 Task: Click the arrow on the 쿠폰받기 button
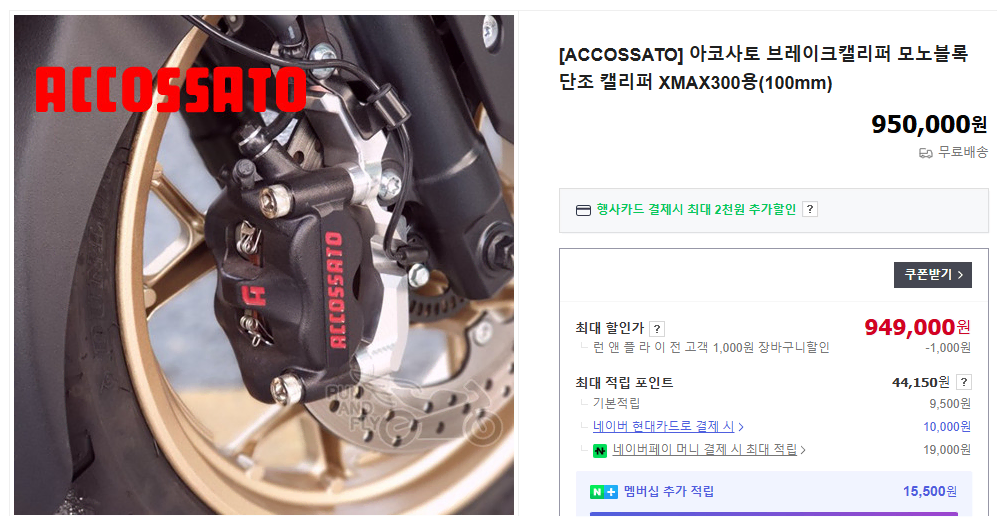tap(960, 275)
